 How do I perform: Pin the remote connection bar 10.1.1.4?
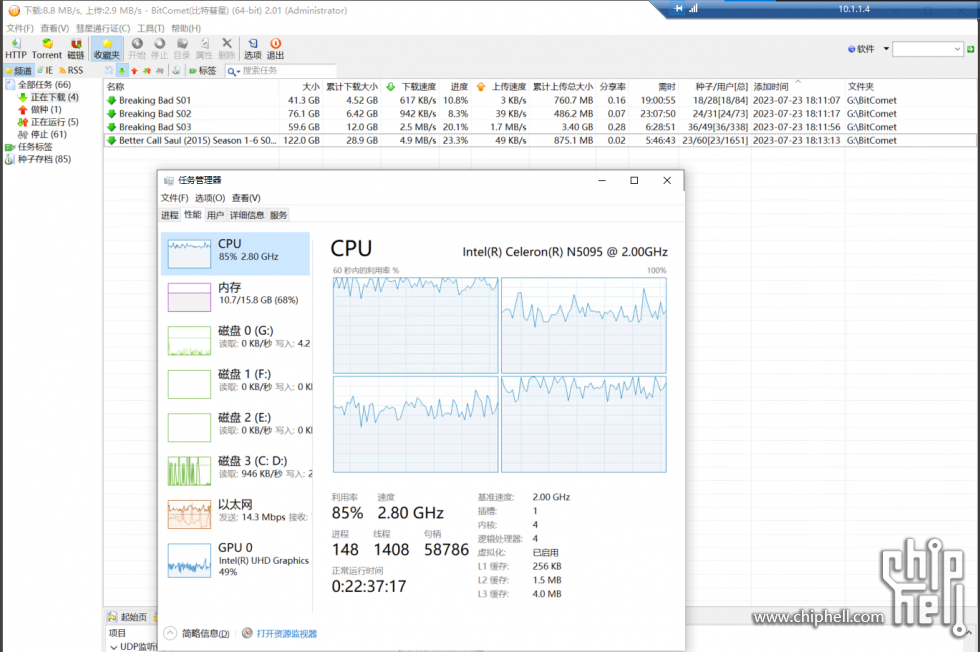coord(679,9)
